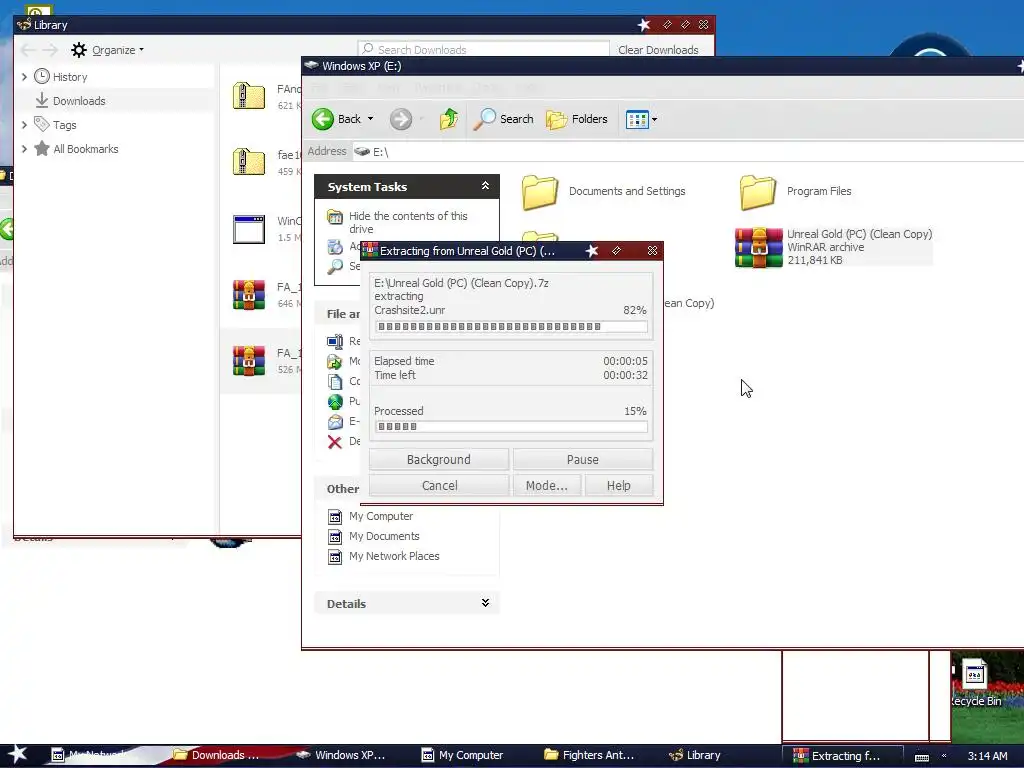
Task: Click the Search magnifier icon in System Tasks
Action: [x=335, y=266]
